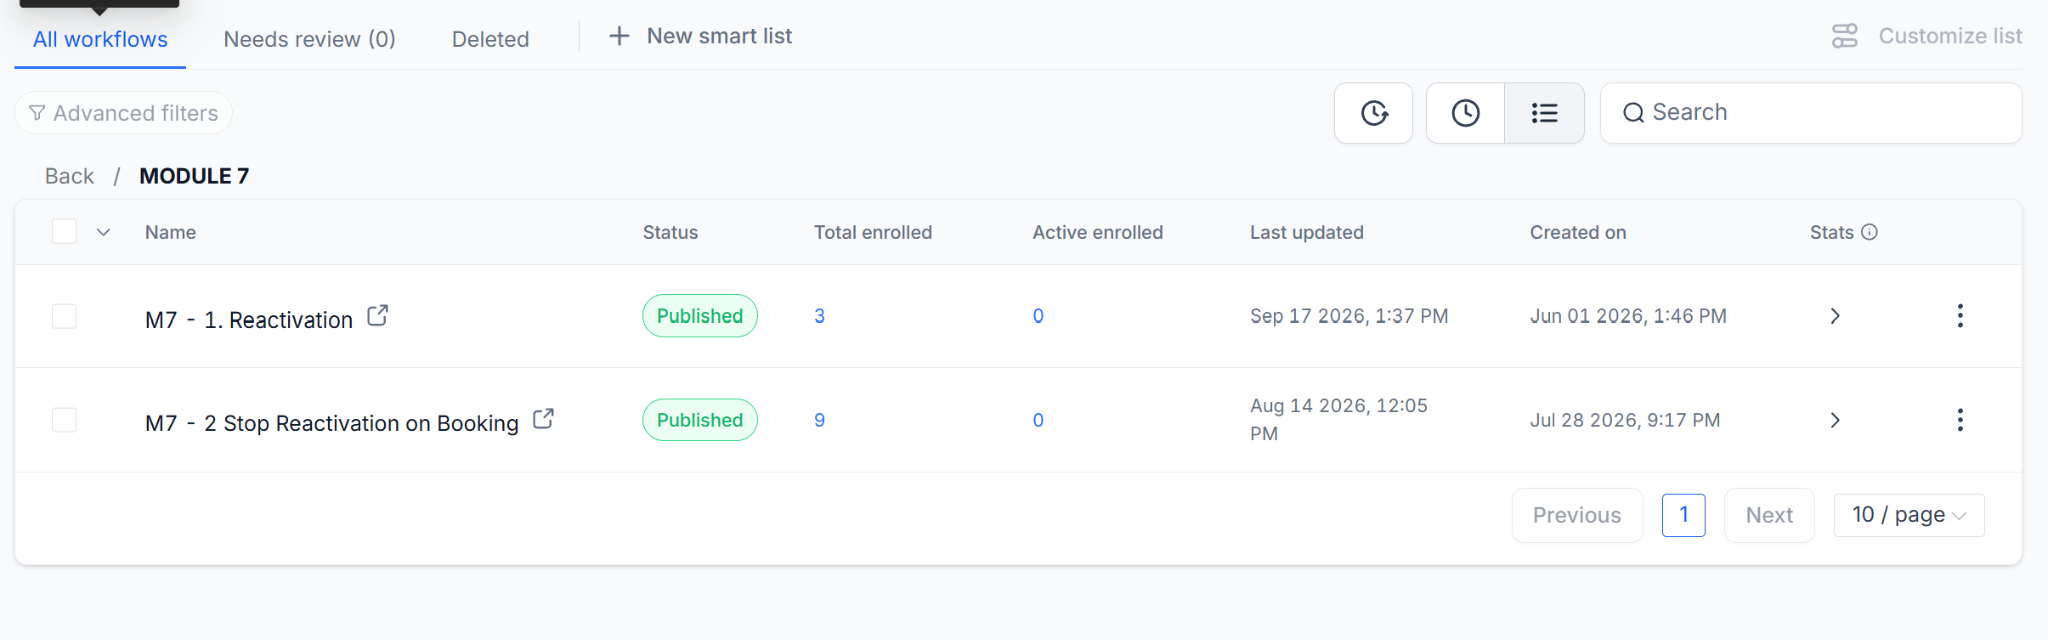The image size is (2048, 640).
Task: Click the Stats info circle icon
Action: point(1869,232)
